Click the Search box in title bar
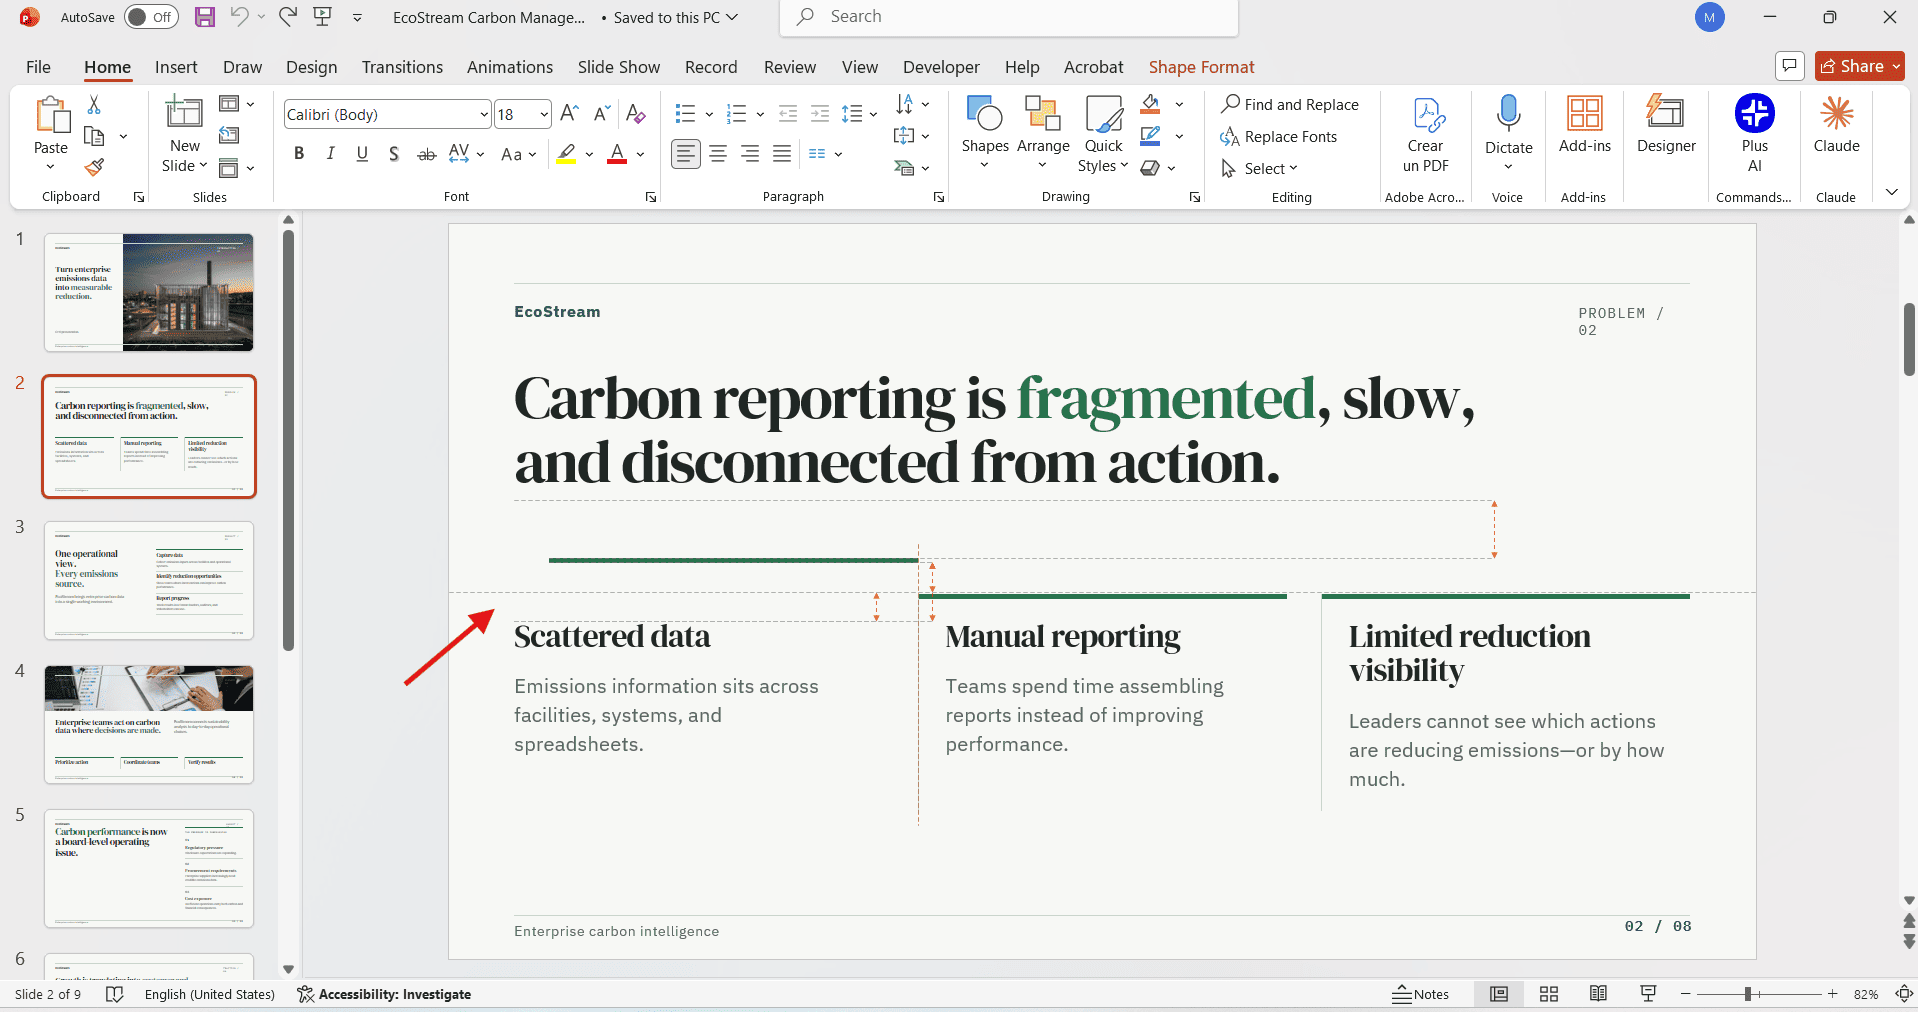 (x=1009, y=17)
